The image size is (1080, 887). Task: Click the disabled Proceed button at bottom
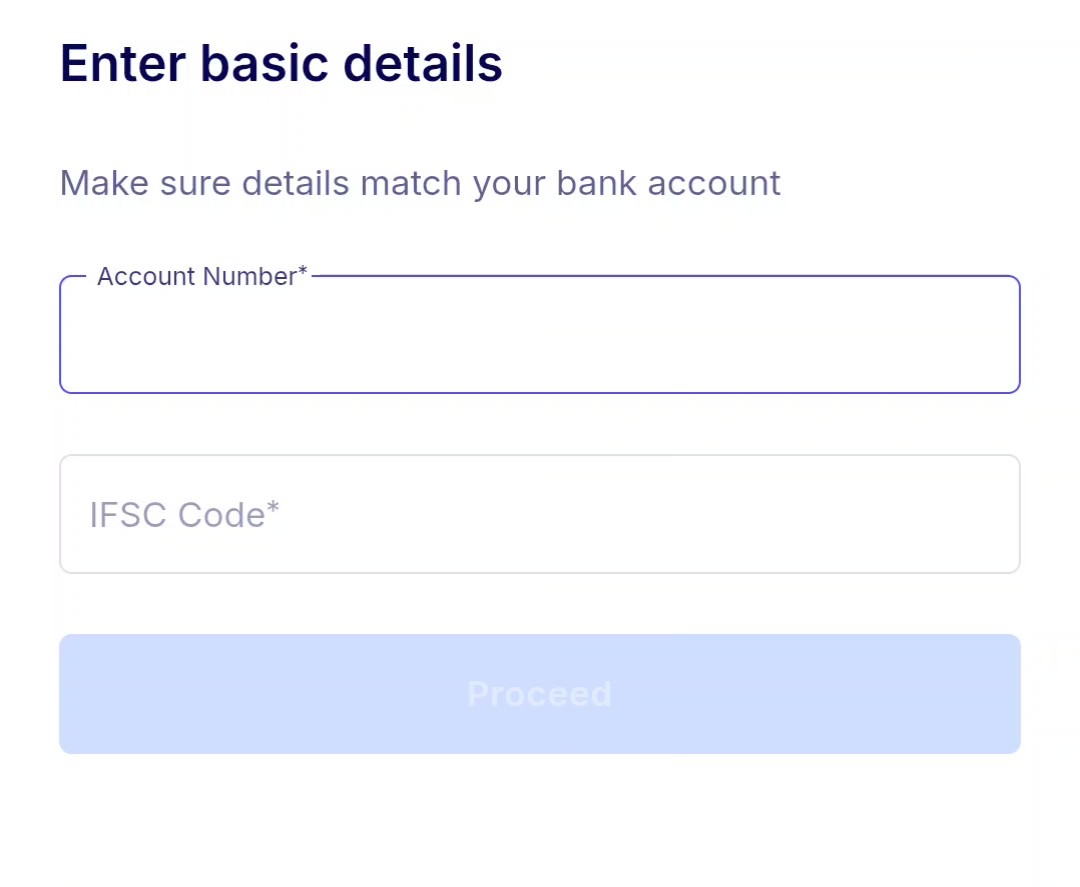pos(540,693)
